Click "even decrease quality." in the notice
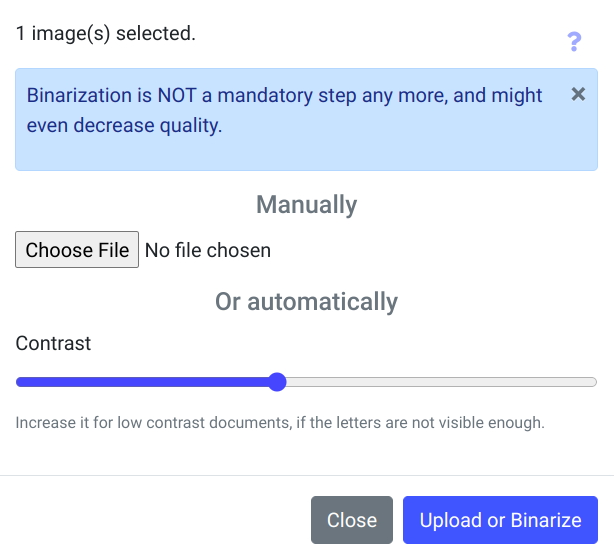This screenshot has width=614, height=556. [124, 126]
